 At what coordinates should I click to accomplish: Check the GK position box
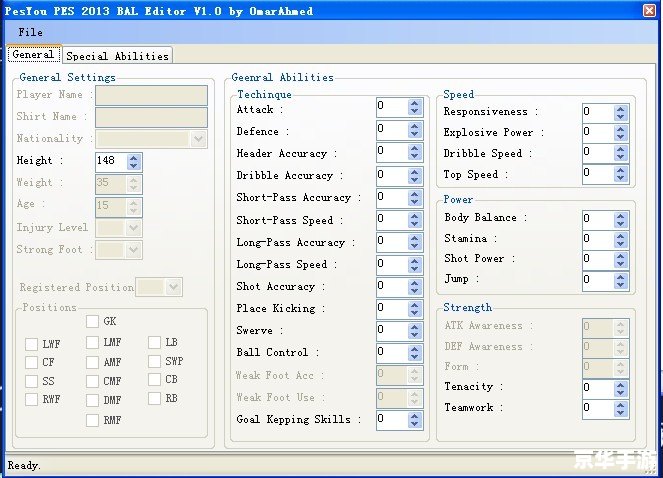pos(92,321)
